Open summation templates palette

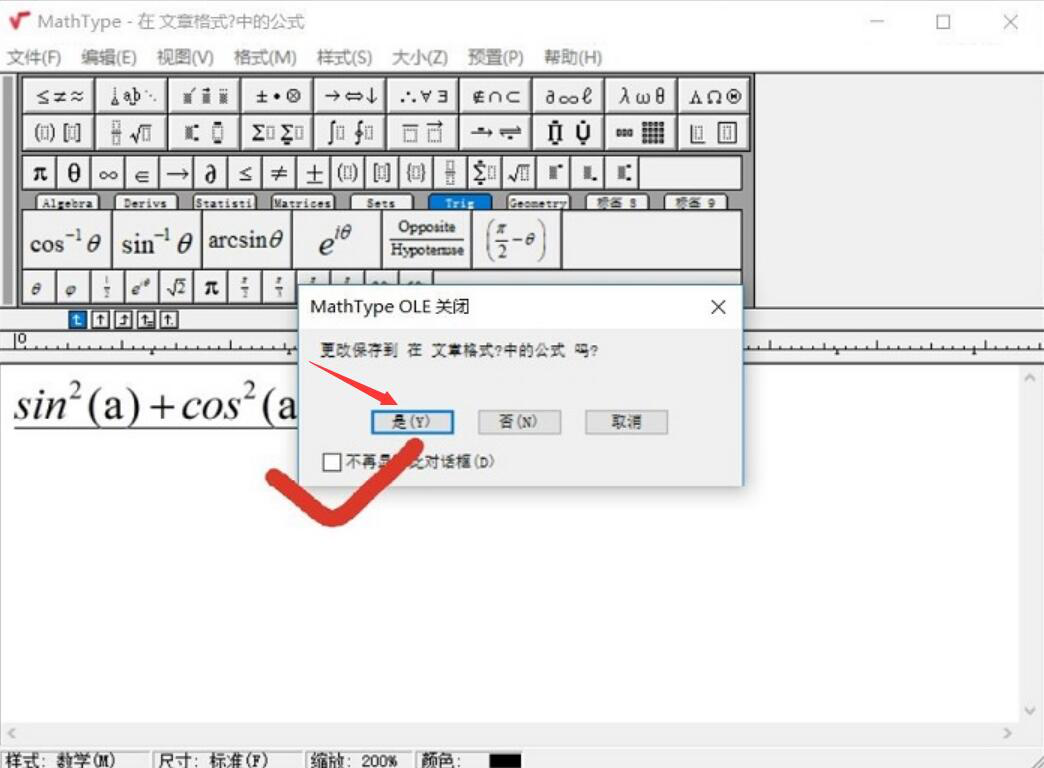pos(278,133)
